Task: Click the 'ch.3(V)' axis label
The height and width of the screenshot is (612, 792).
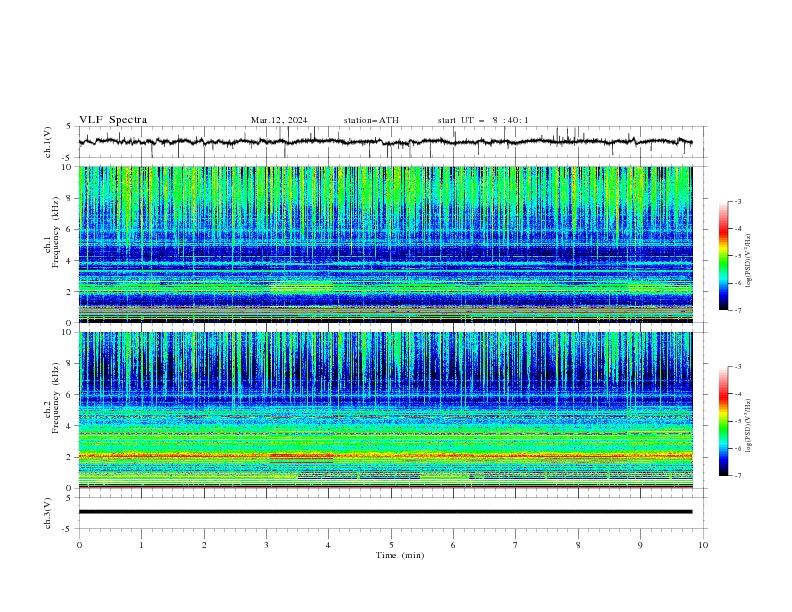Action: 48,513
